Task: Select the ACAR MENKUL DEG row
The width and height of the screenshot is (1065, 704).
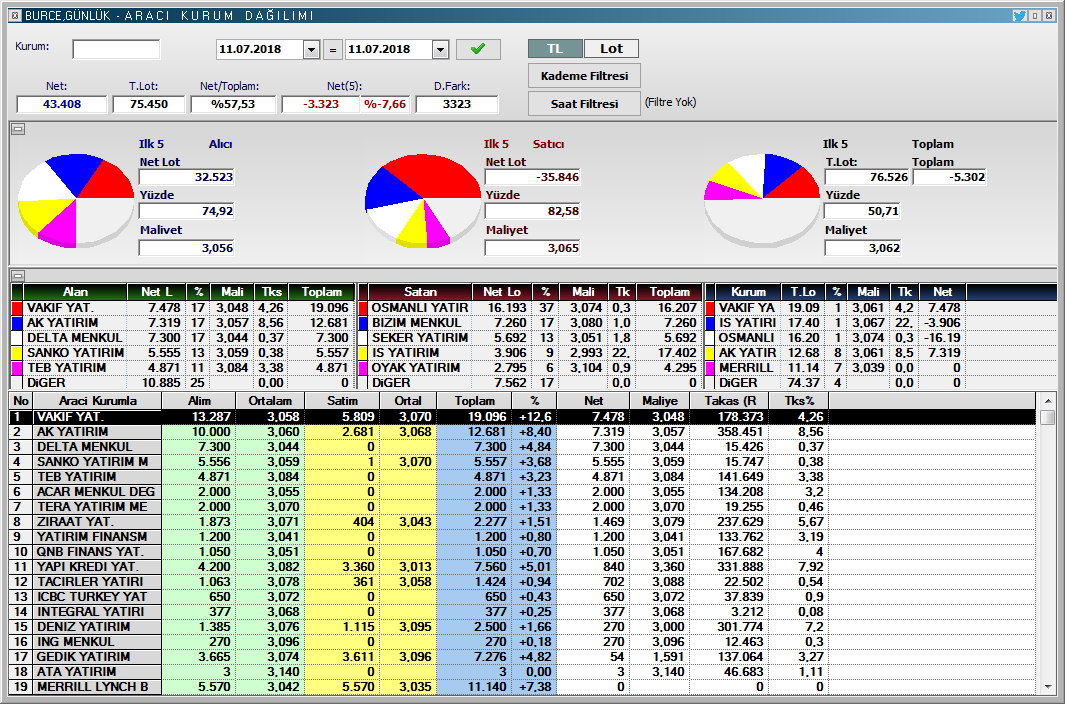Action: [x=522, y=491]
